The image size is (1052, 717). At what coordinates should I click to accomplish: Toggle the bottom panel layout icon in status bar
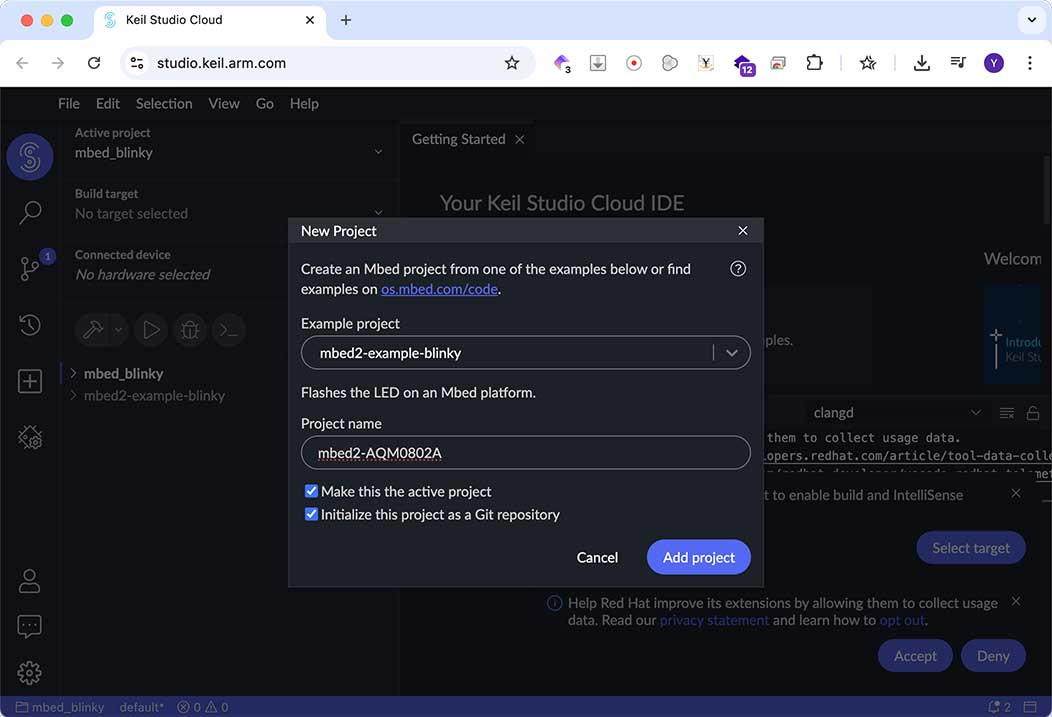click(1030, 707)
